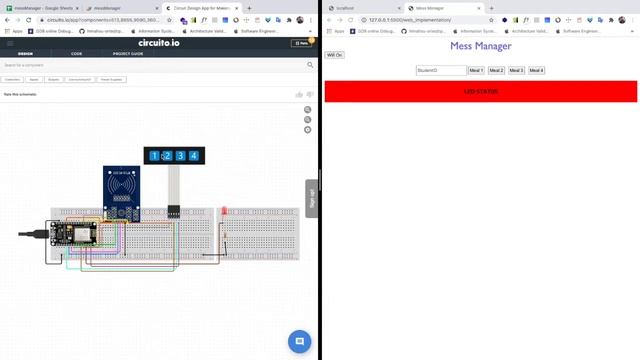The width and height of the screenshot is (640, 360).
Task: Filter components by Controllers
Action: tap(12, 80)
